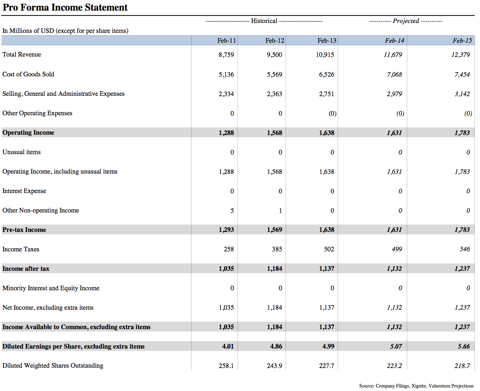Click the Source Company Filings footnote
This screenshot has height=391, width=480.
tap(416, 386)
